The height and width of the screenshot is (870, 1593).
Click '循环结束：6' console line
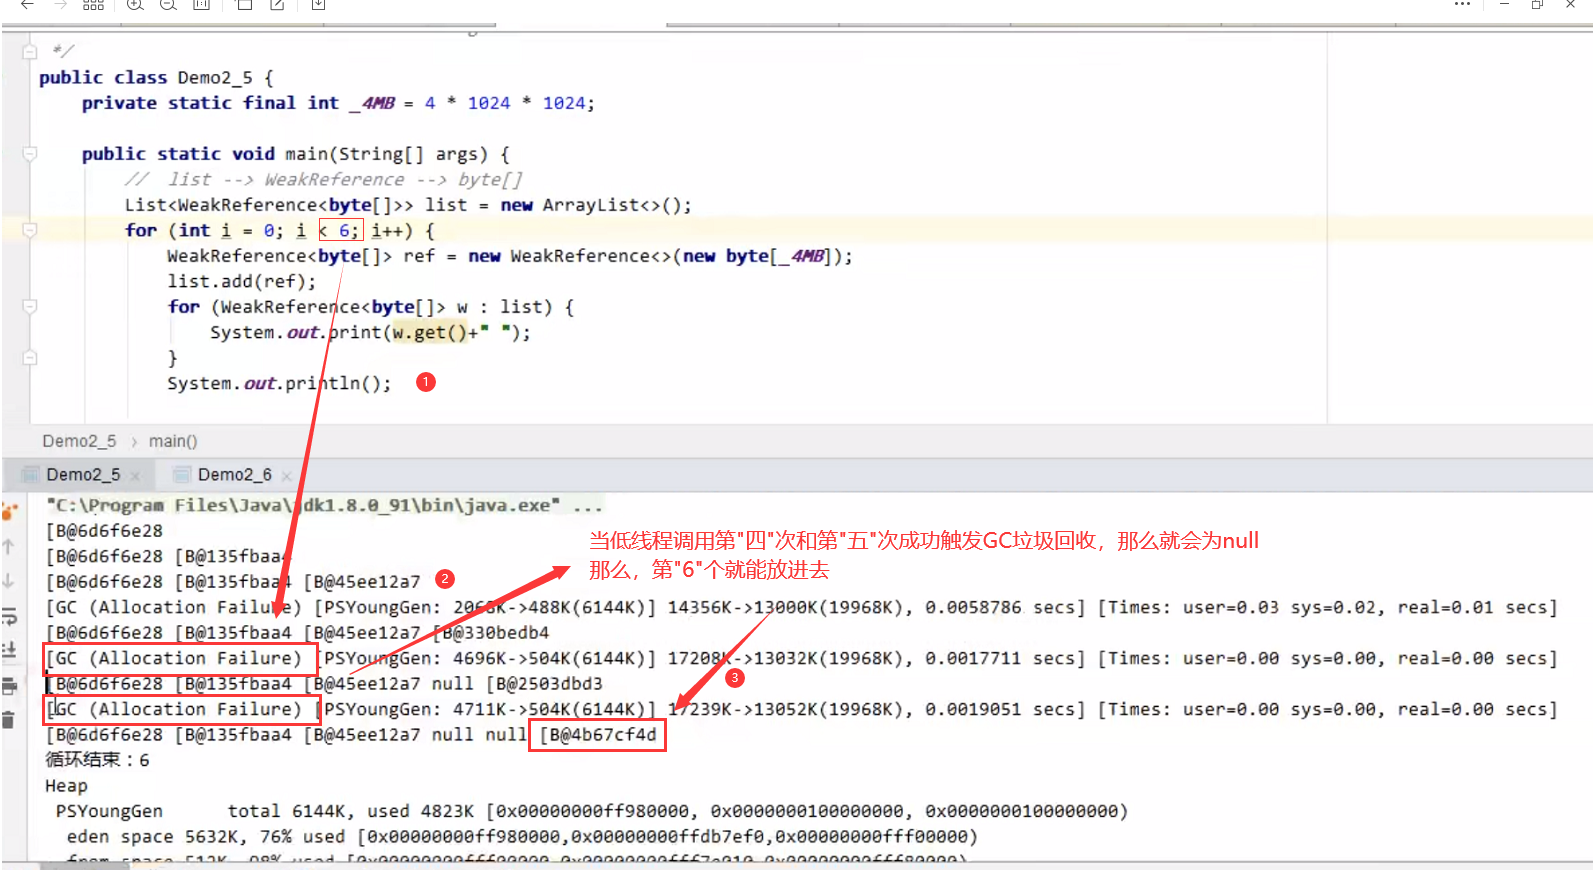coord(97,760)
